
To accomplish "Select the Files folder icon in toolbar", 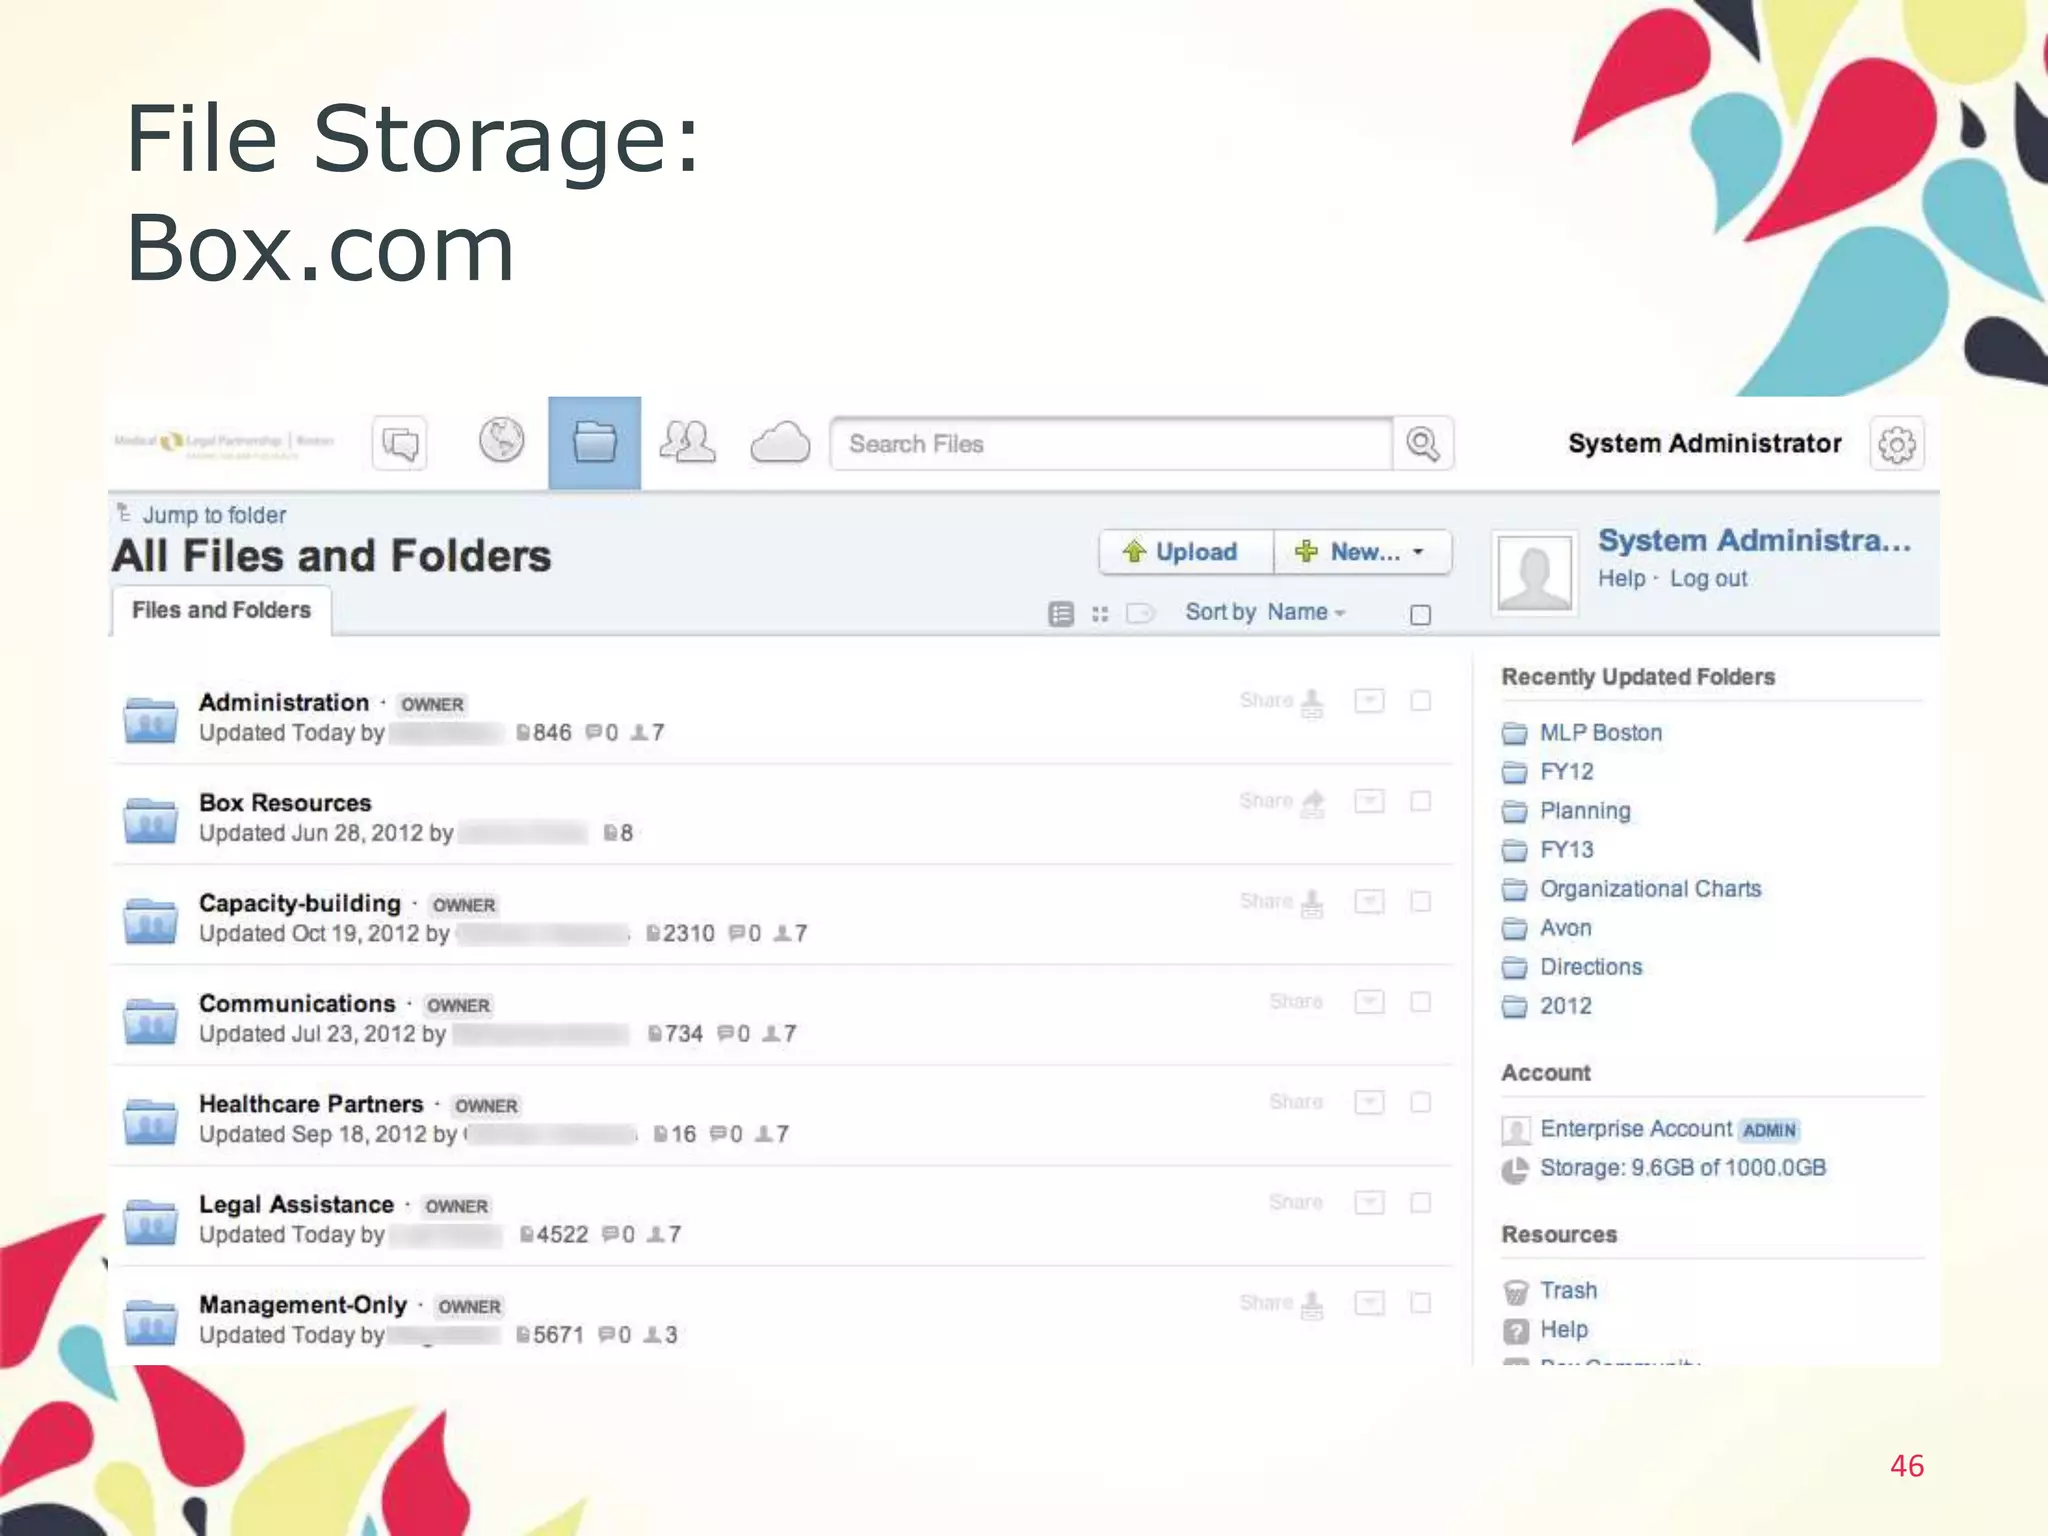I will click(594, 442).
